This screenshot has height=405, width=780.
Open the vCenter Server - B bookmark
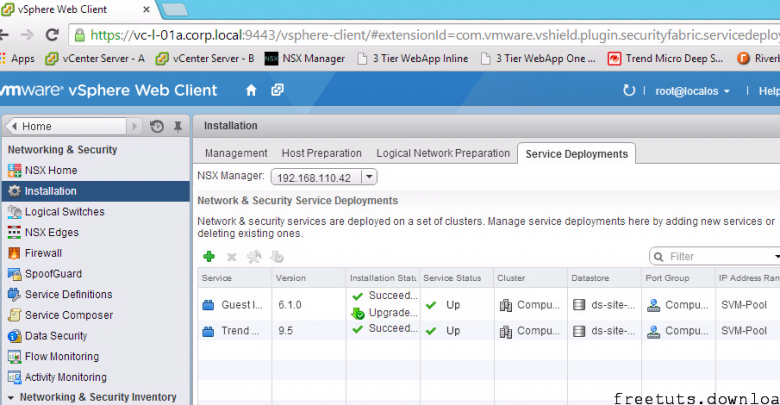tap(205, 59)
